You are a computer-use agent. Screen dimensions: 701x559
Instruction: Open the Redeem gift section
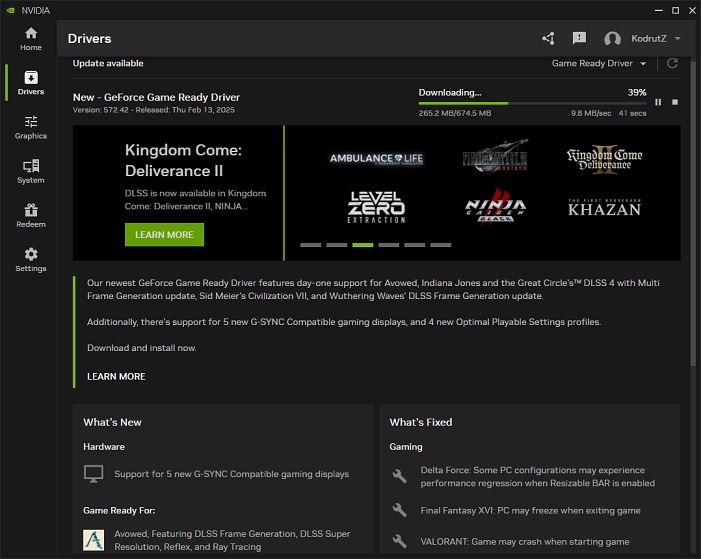point(30,215)
